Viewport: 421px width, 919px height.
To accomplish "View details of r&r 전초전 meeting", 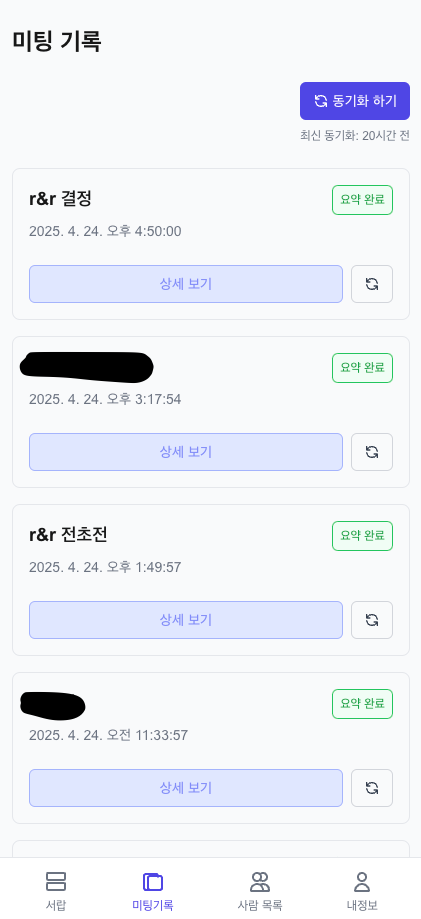I will pos(186,620).
